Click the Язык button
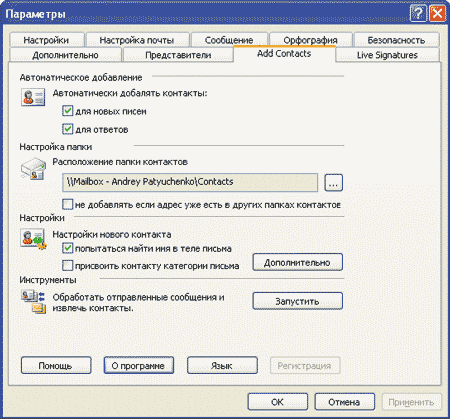450x419 pixels. (x=222, y=365)
